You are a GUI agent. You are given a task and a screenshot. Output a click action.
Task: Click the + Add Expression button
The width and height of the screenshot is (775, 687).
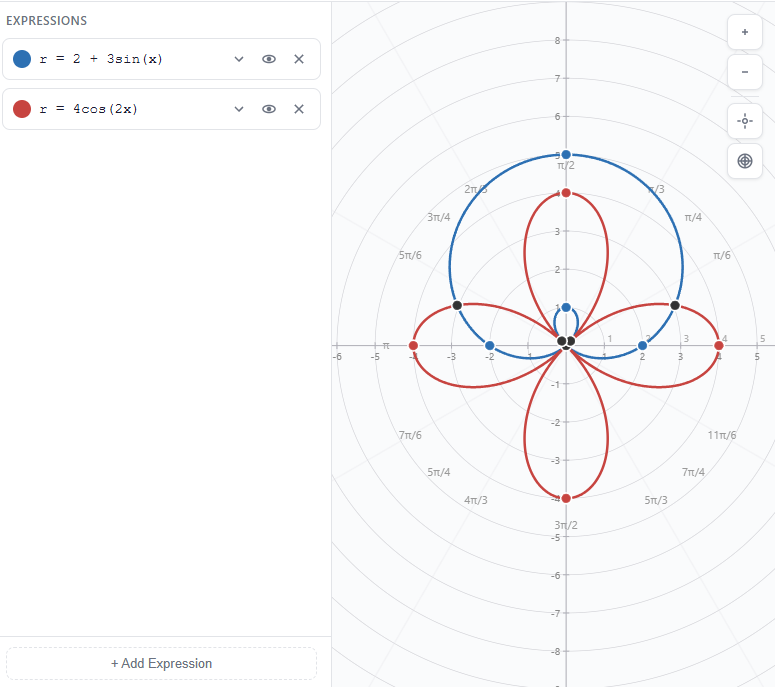[x=161, y=663]
